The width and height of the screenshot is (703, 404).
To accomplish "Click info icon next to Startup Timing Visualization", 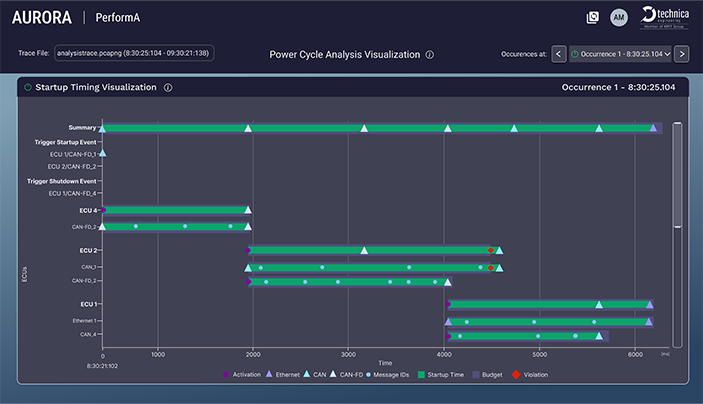I will point(168,88).
